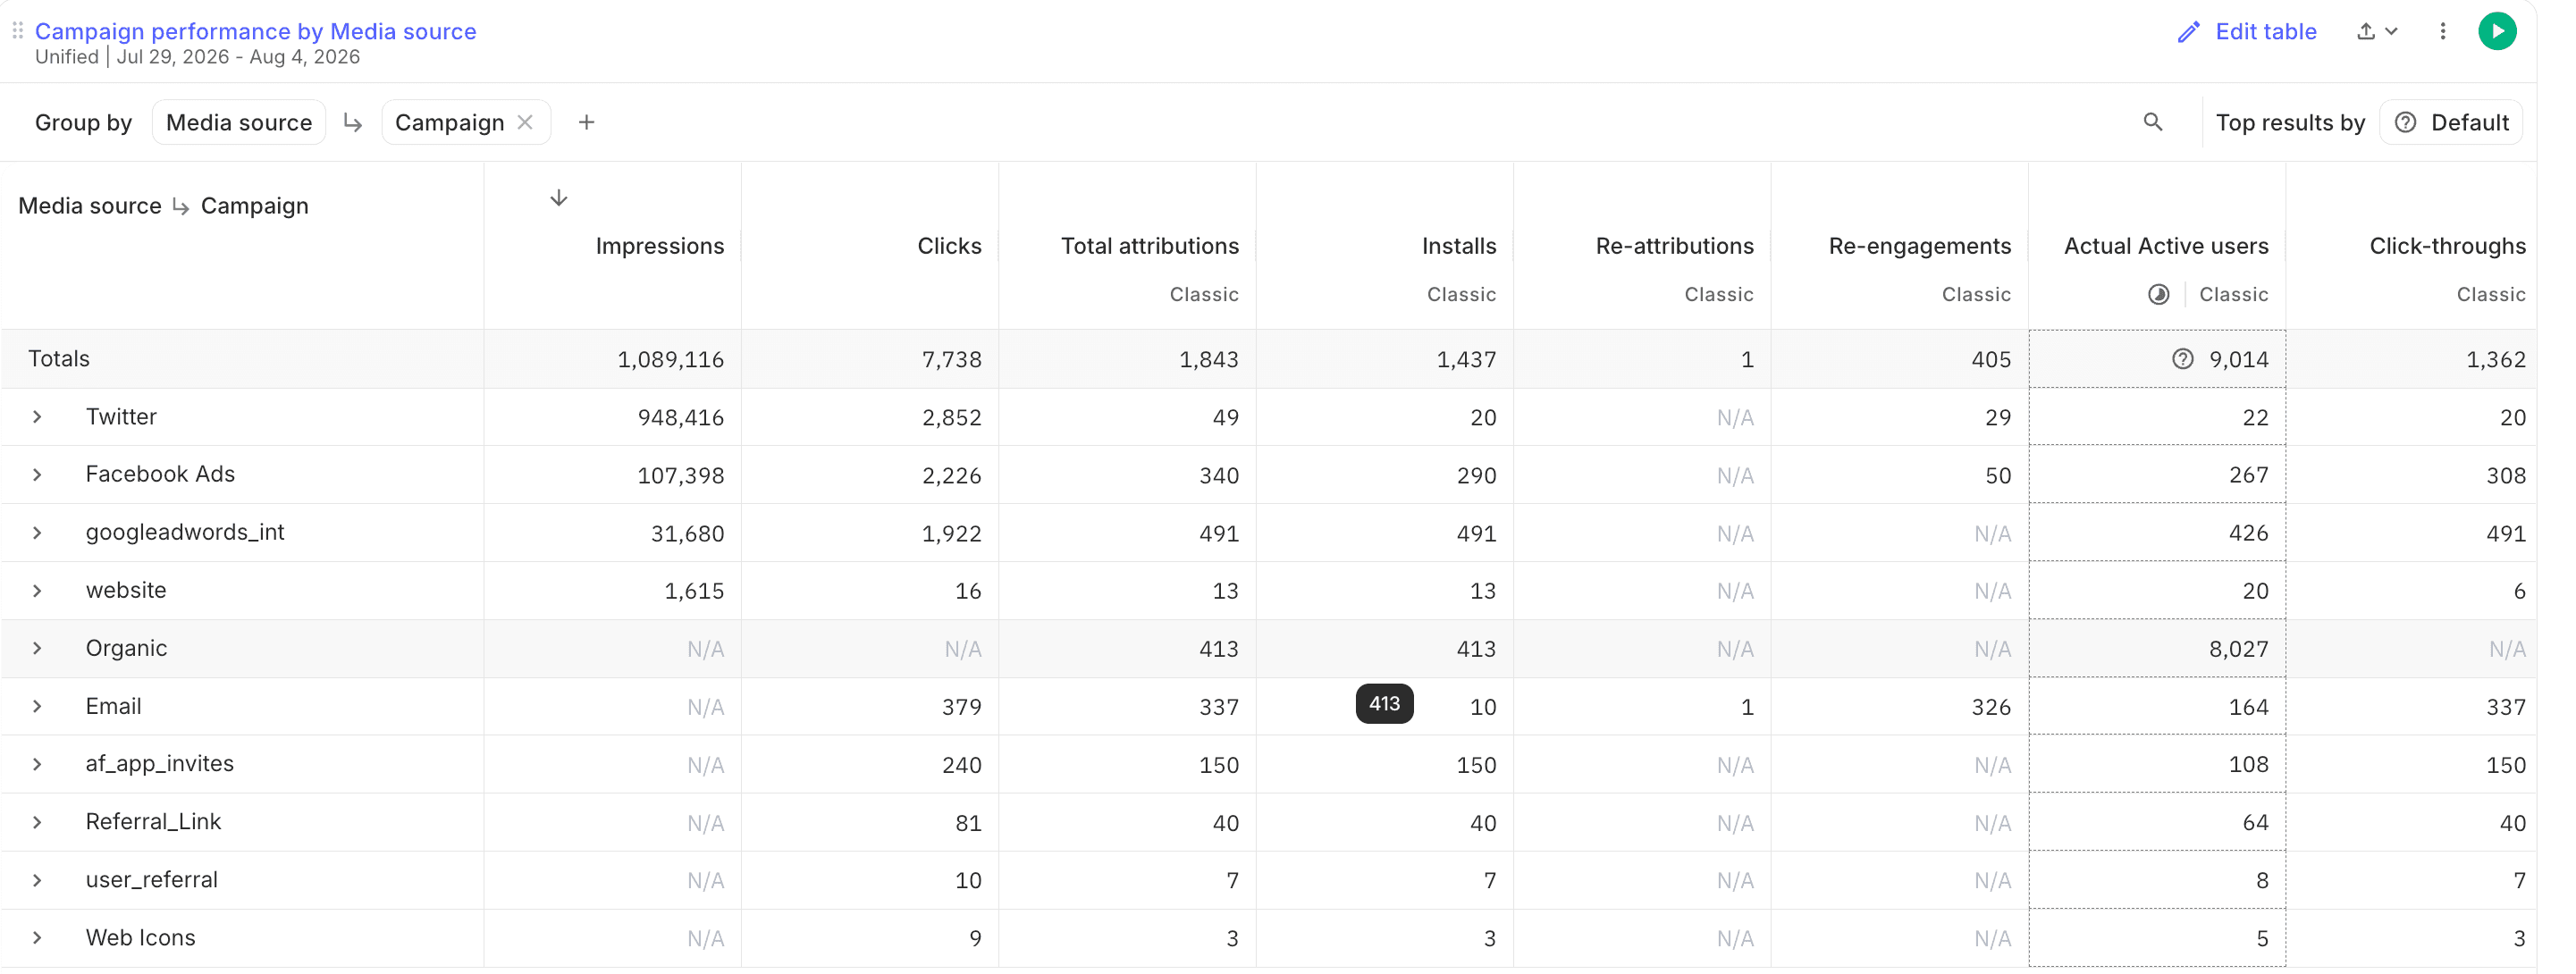Click the Media source and Campaign header
Viewport: 2576px width, 974px height.
[163, 206]
